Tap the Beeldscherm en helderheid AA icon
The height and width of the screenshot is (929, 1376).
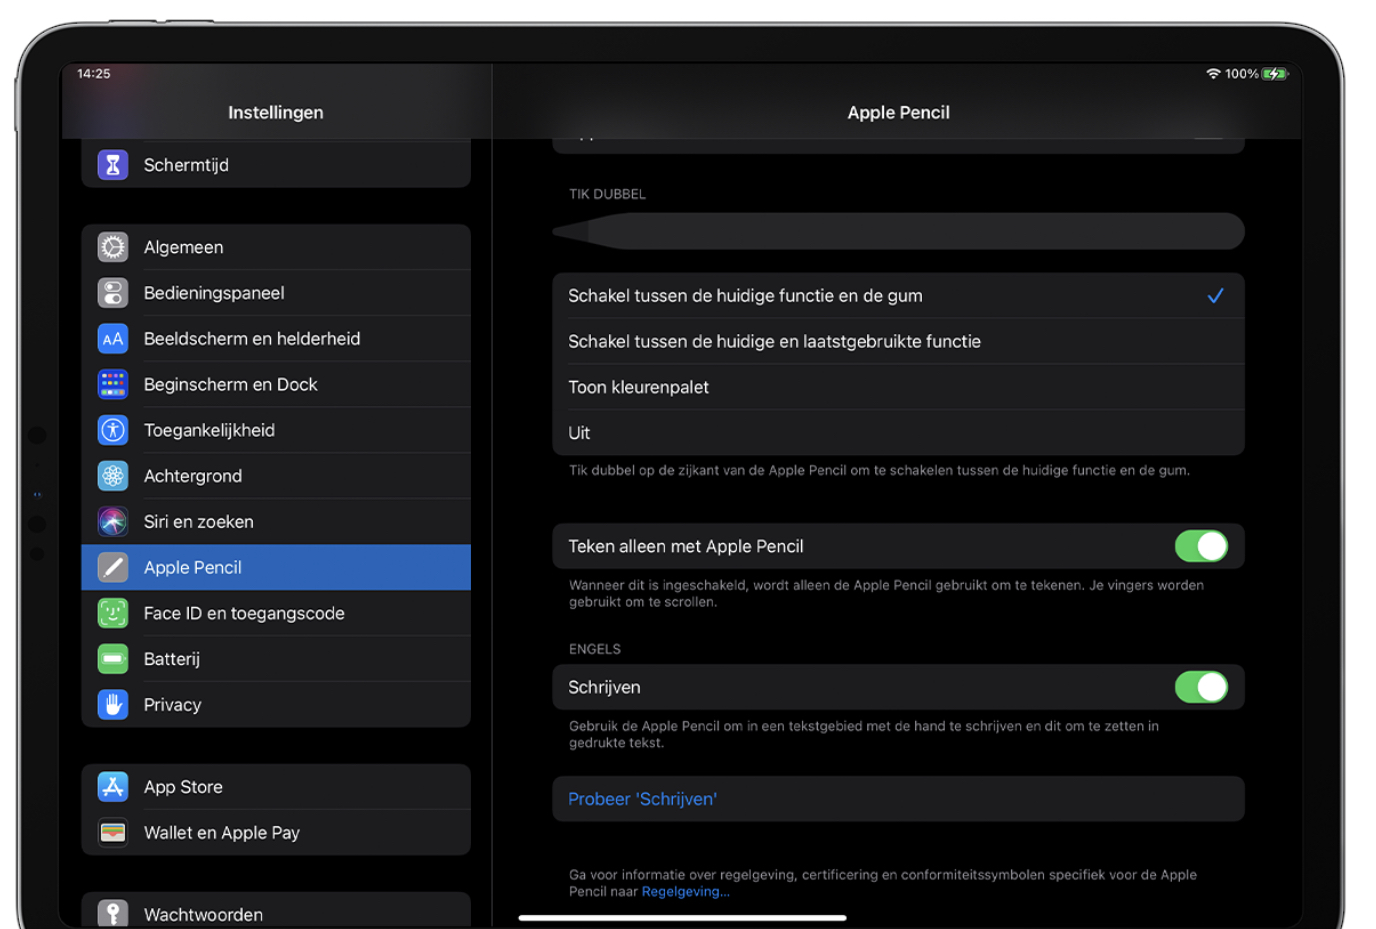coord(113,339)
